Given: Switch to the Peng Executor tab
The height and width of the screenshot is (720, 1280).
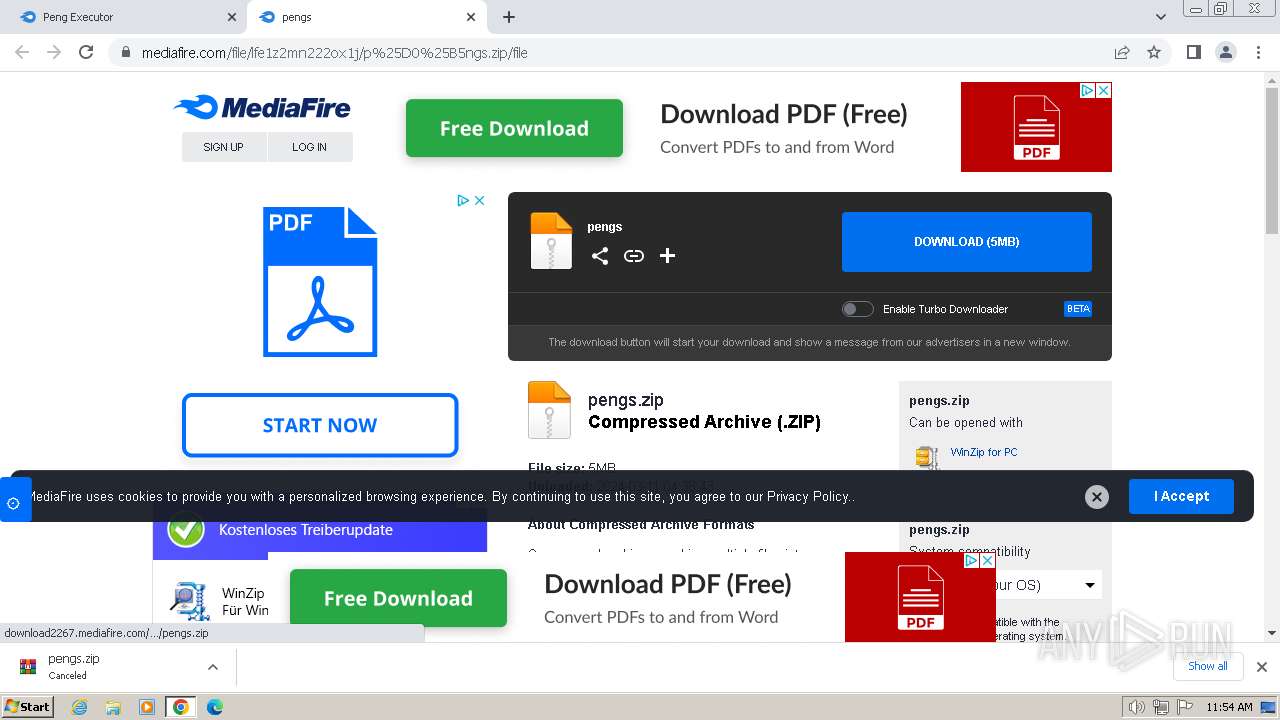Looking at the screenshot, I should (x=124, y=17).
